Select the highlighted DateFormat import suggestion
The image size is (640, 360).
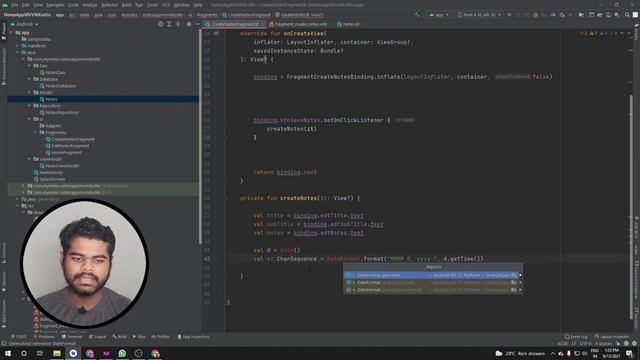pyautogui.click(x=433, y=276)
